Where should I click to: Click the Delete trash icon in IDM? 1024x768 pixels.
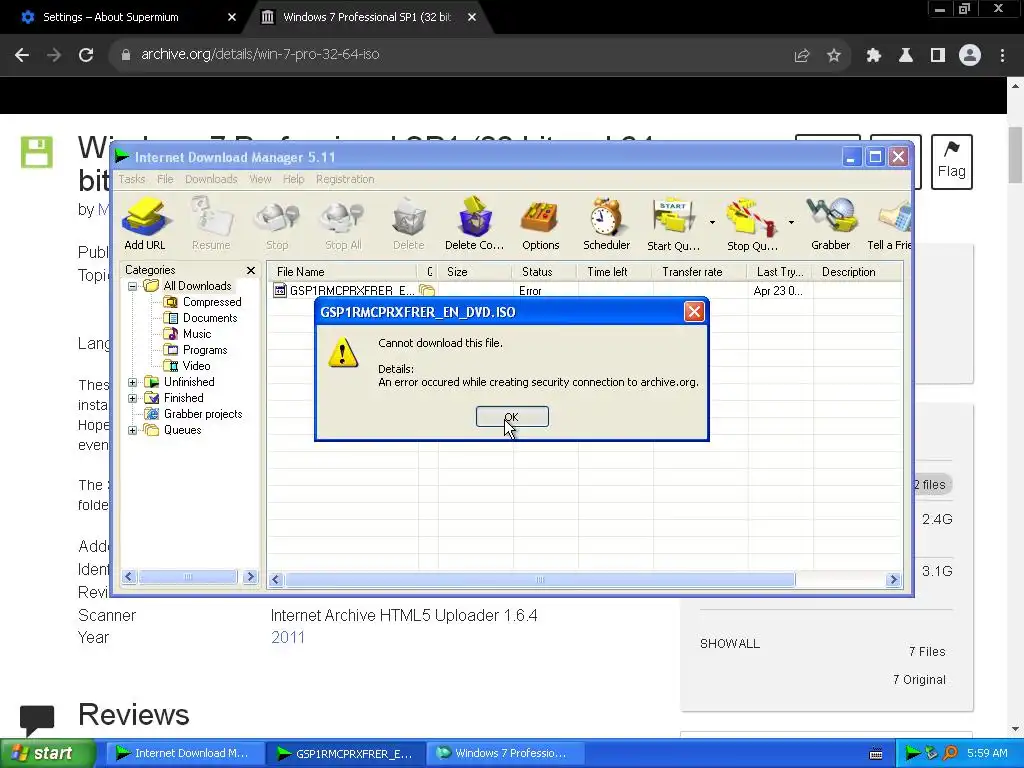click(409, 224)
